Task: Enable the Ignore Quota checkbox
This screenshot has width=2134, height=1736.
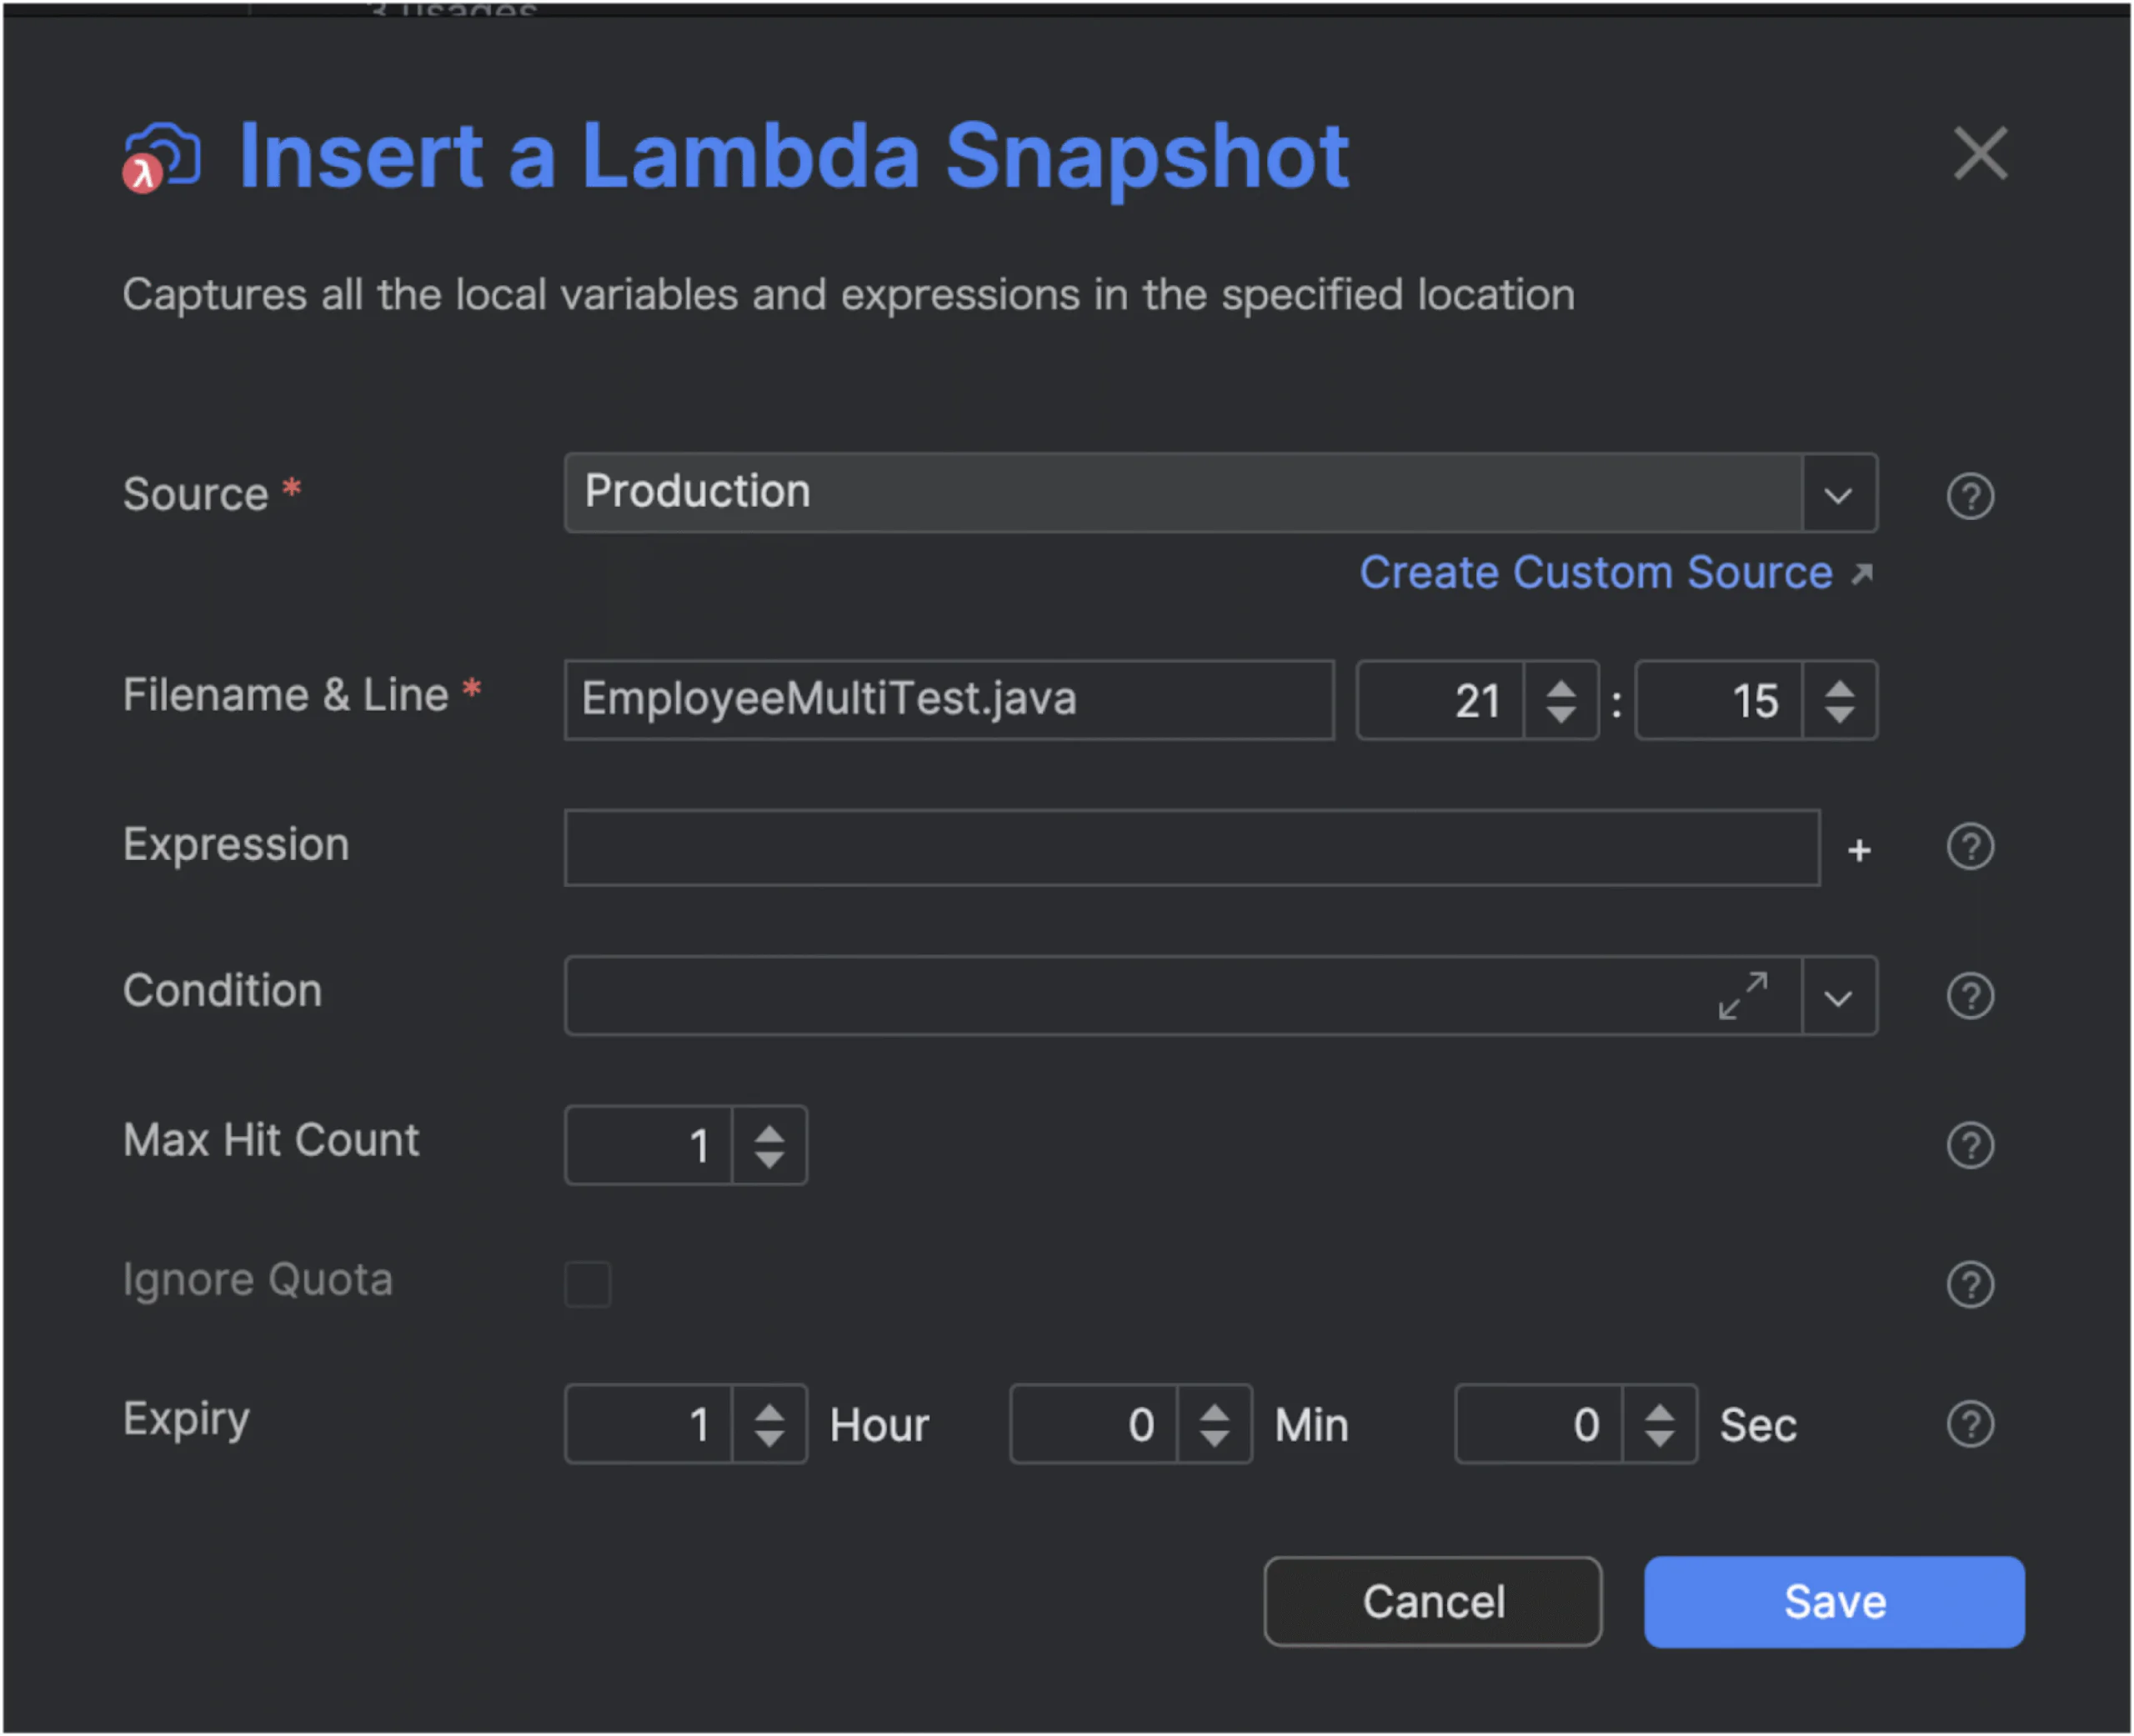Action: [589, 1284]
